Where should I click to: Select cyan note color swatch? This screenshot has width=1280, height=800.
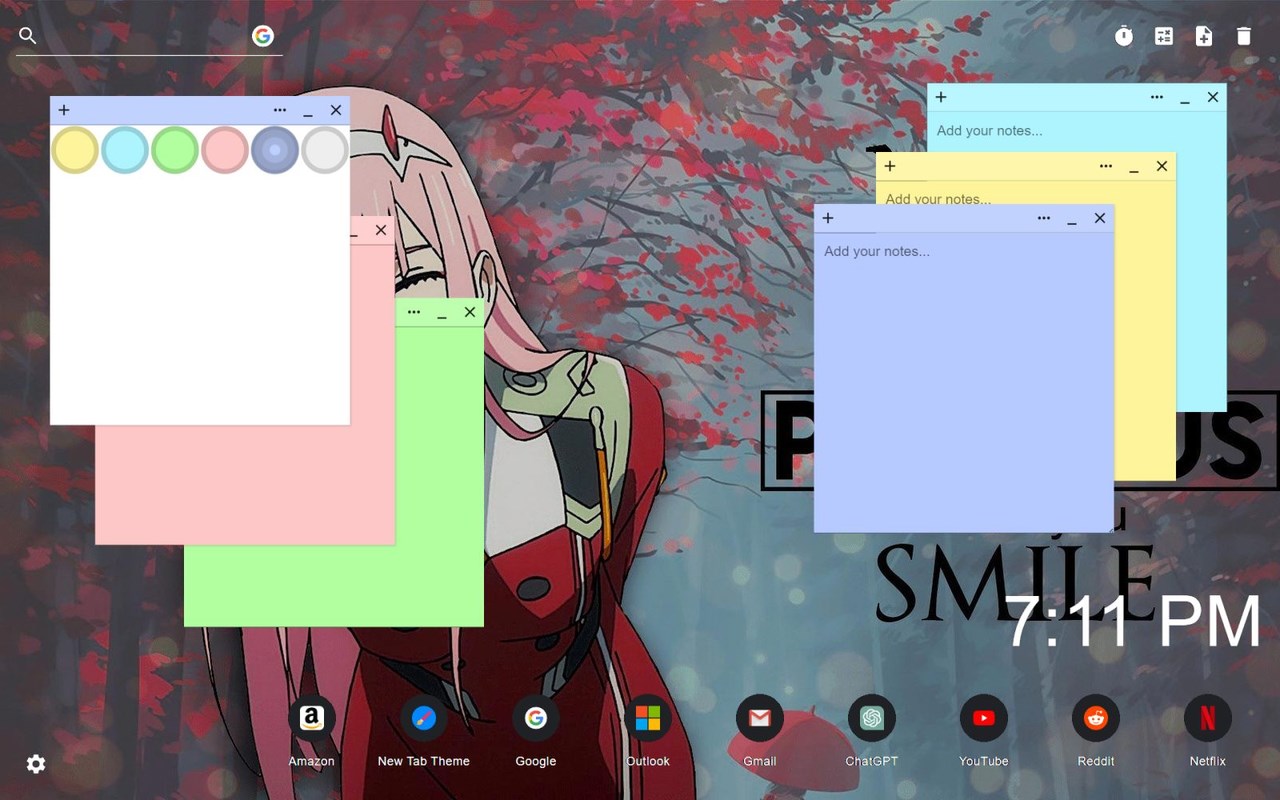(x=125, y=150)
